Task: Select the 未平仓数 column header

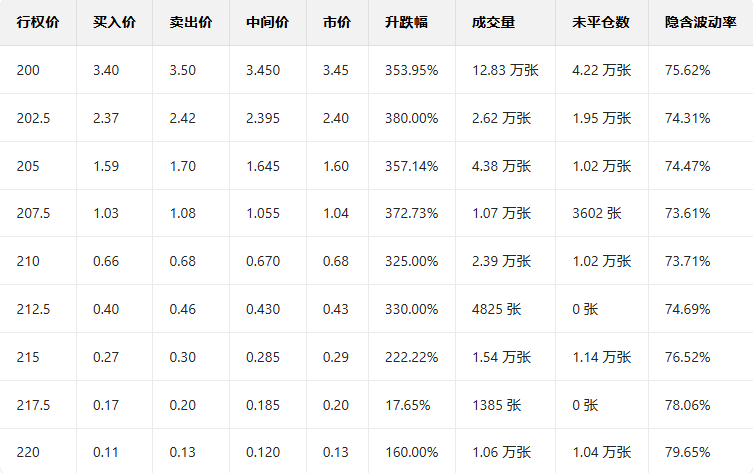Action: (601, 22)
